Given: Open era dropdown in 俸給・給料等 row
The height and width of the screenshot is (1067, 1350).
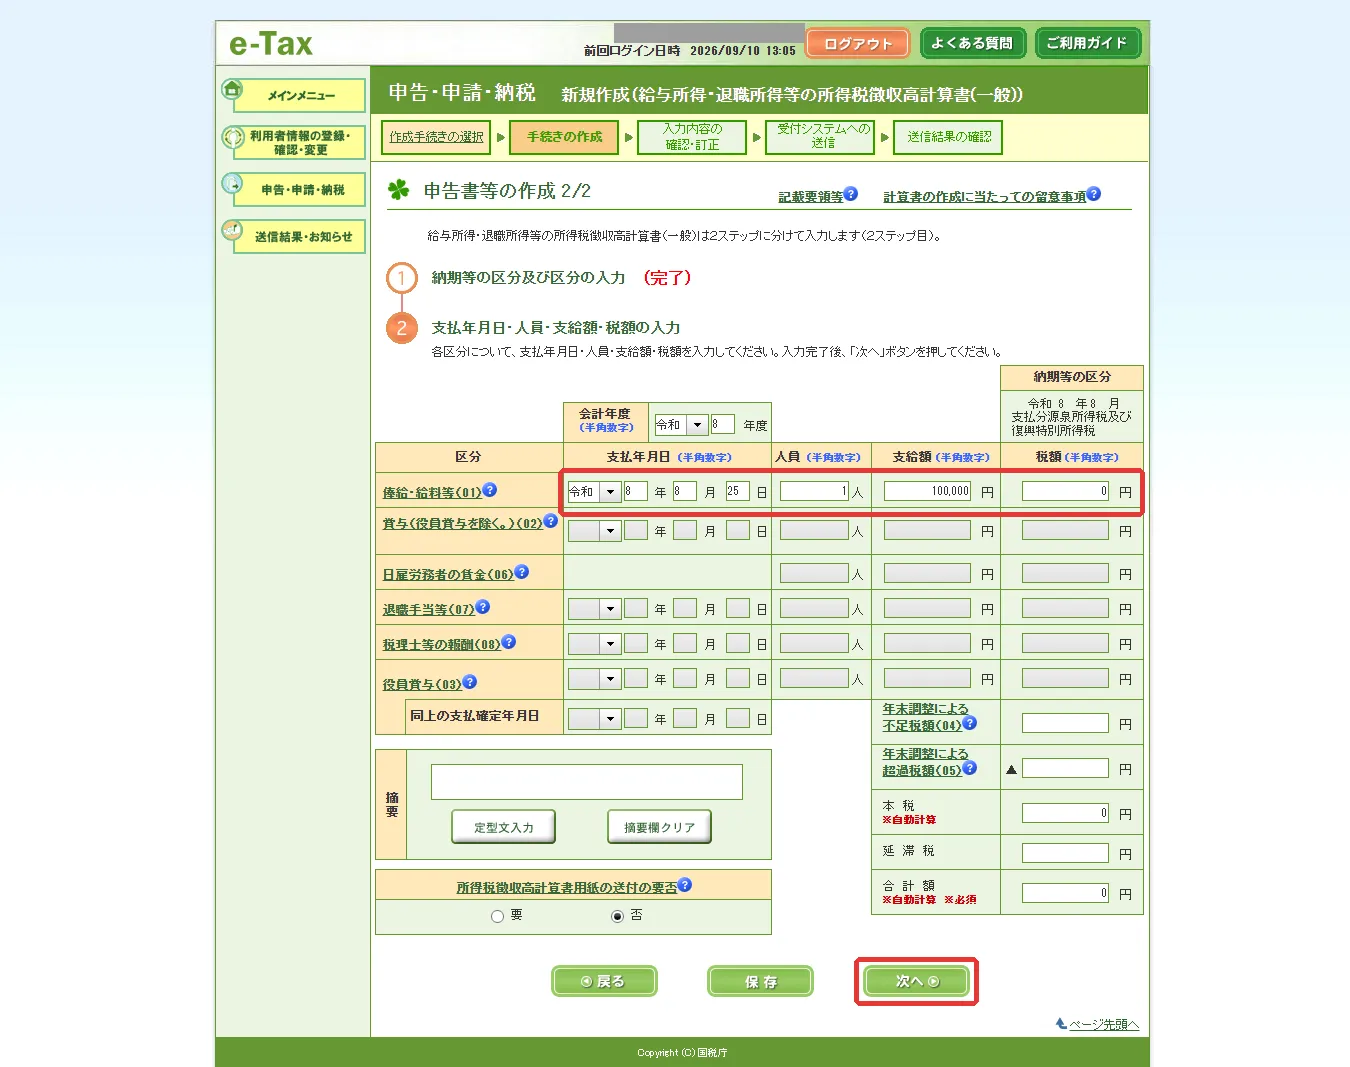Looking at the screenshot, I should (x=594, y=492).
